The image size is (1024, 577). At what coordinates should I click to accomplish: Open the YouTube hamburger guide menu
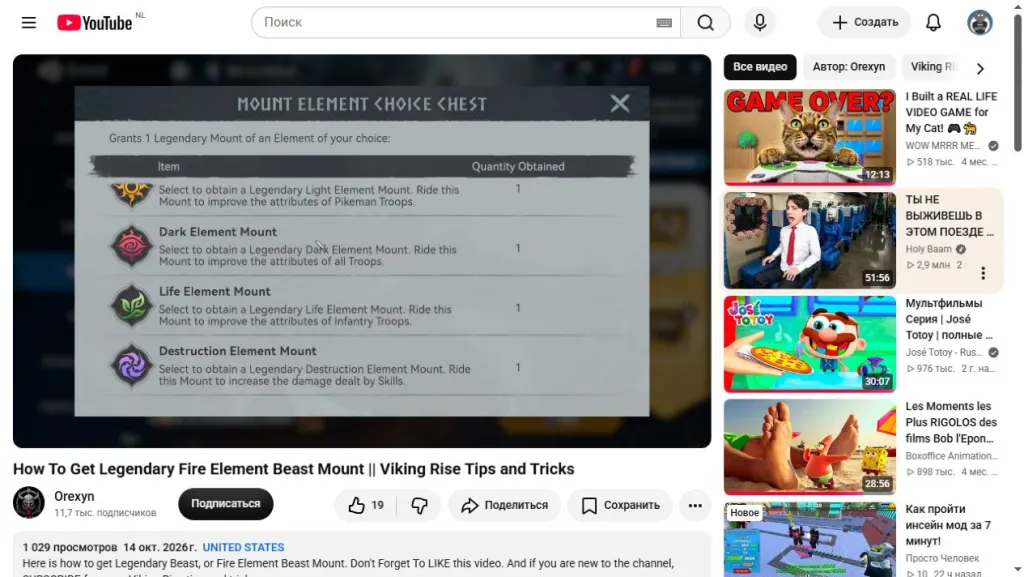pyautogui.click(x=29, y=23)
